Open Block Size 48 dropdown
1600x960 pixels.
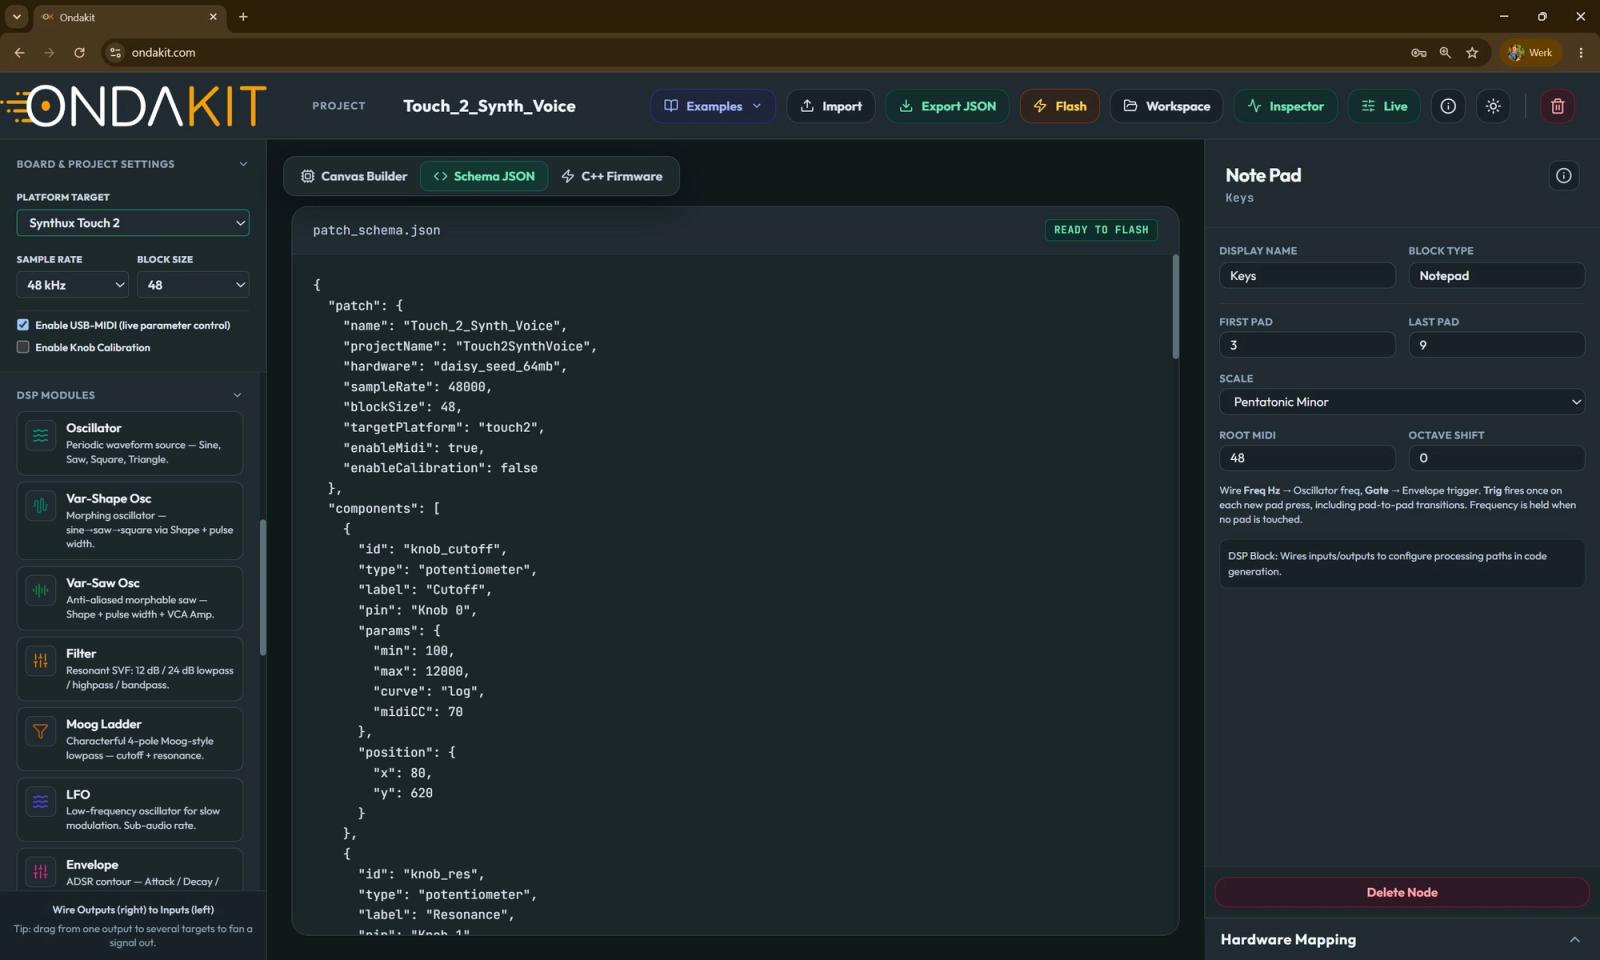coord(193,285)
